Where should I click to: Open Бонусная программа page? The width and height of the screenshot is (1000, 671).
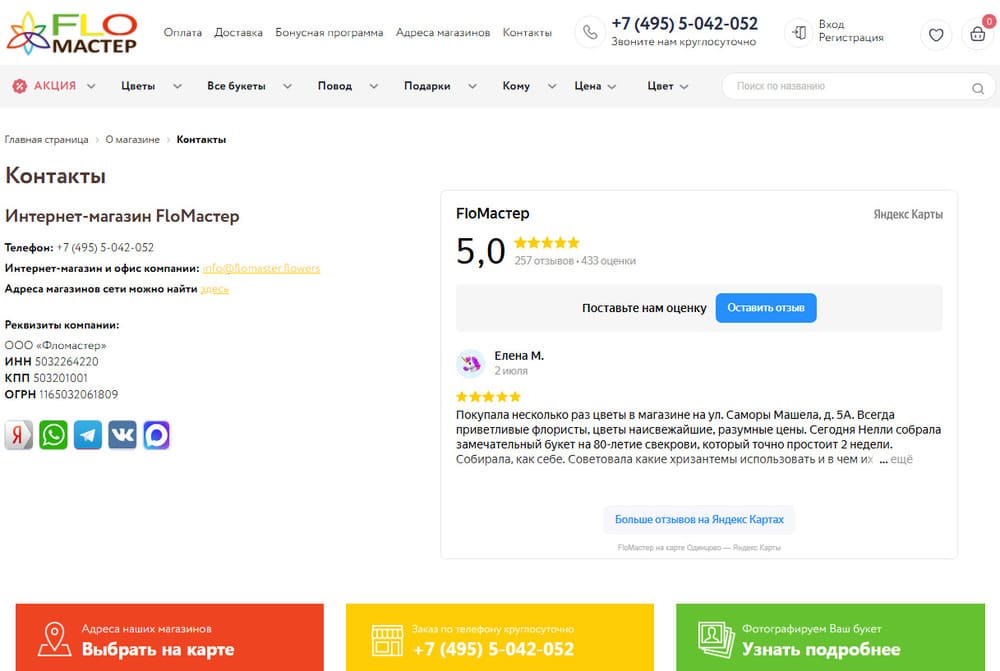click(x=329, y=33)
